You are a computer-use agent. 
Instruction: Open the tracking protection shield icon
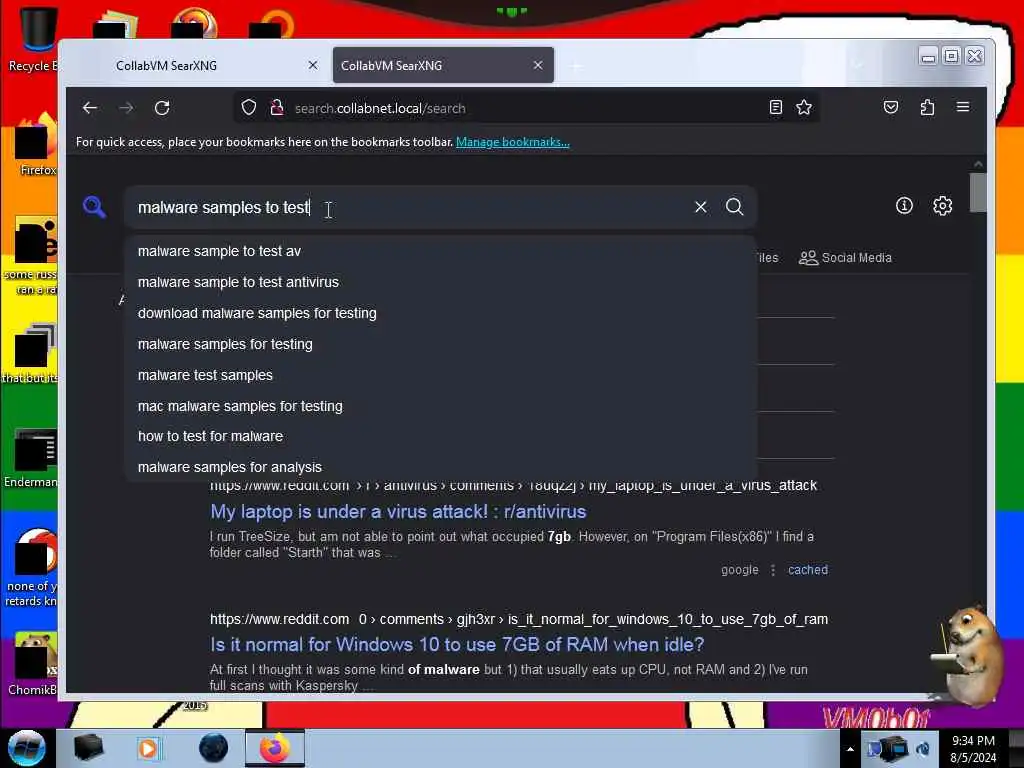click(249, 107)
